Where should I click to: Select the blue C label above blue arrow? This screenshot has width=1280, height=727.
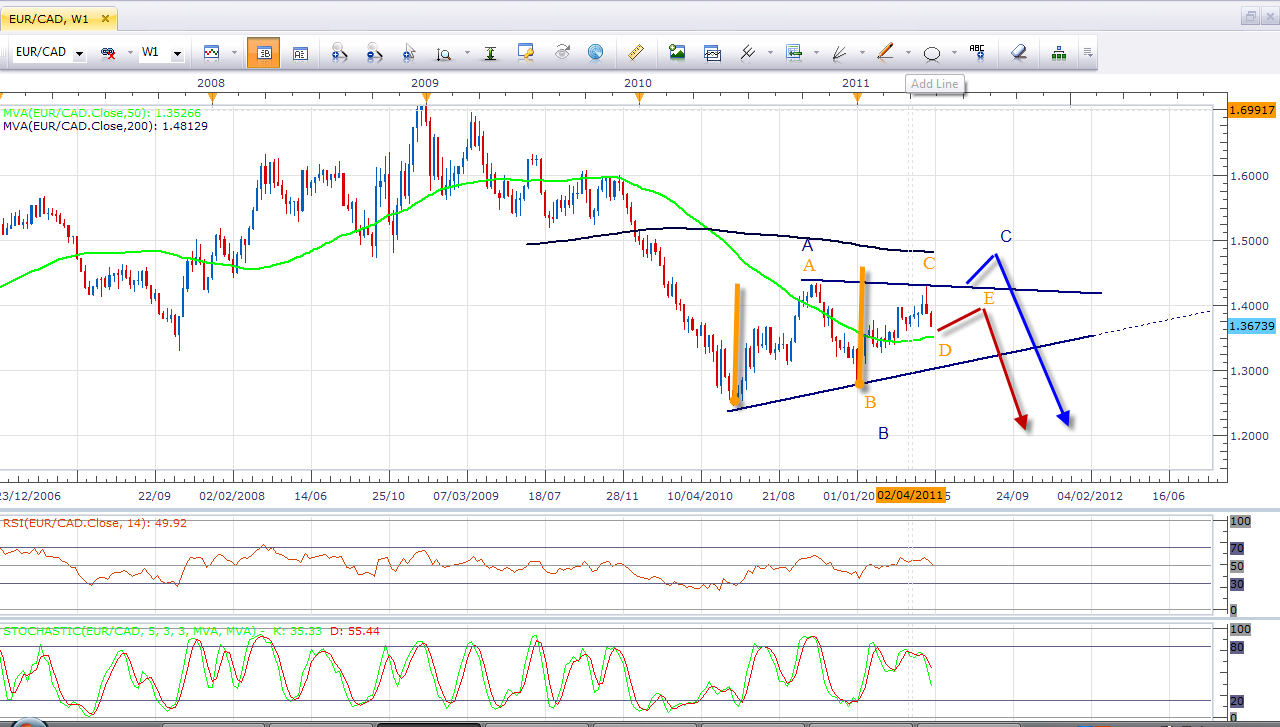[x=1006, y=237]
